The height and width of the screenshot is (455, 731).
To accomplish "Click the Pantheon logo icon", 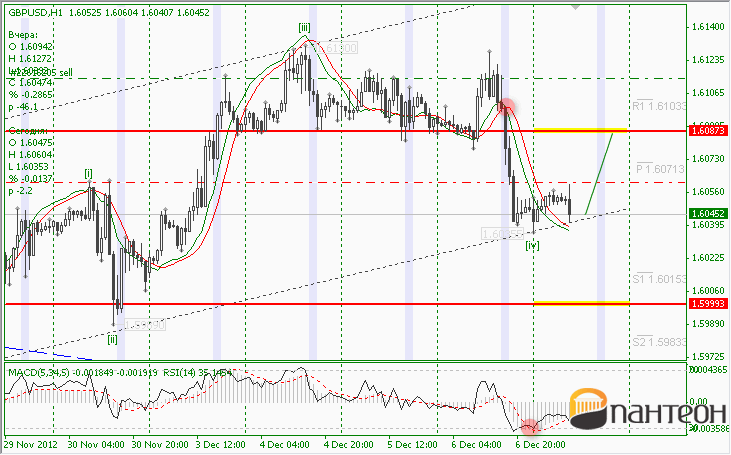I will click(588, 409).
